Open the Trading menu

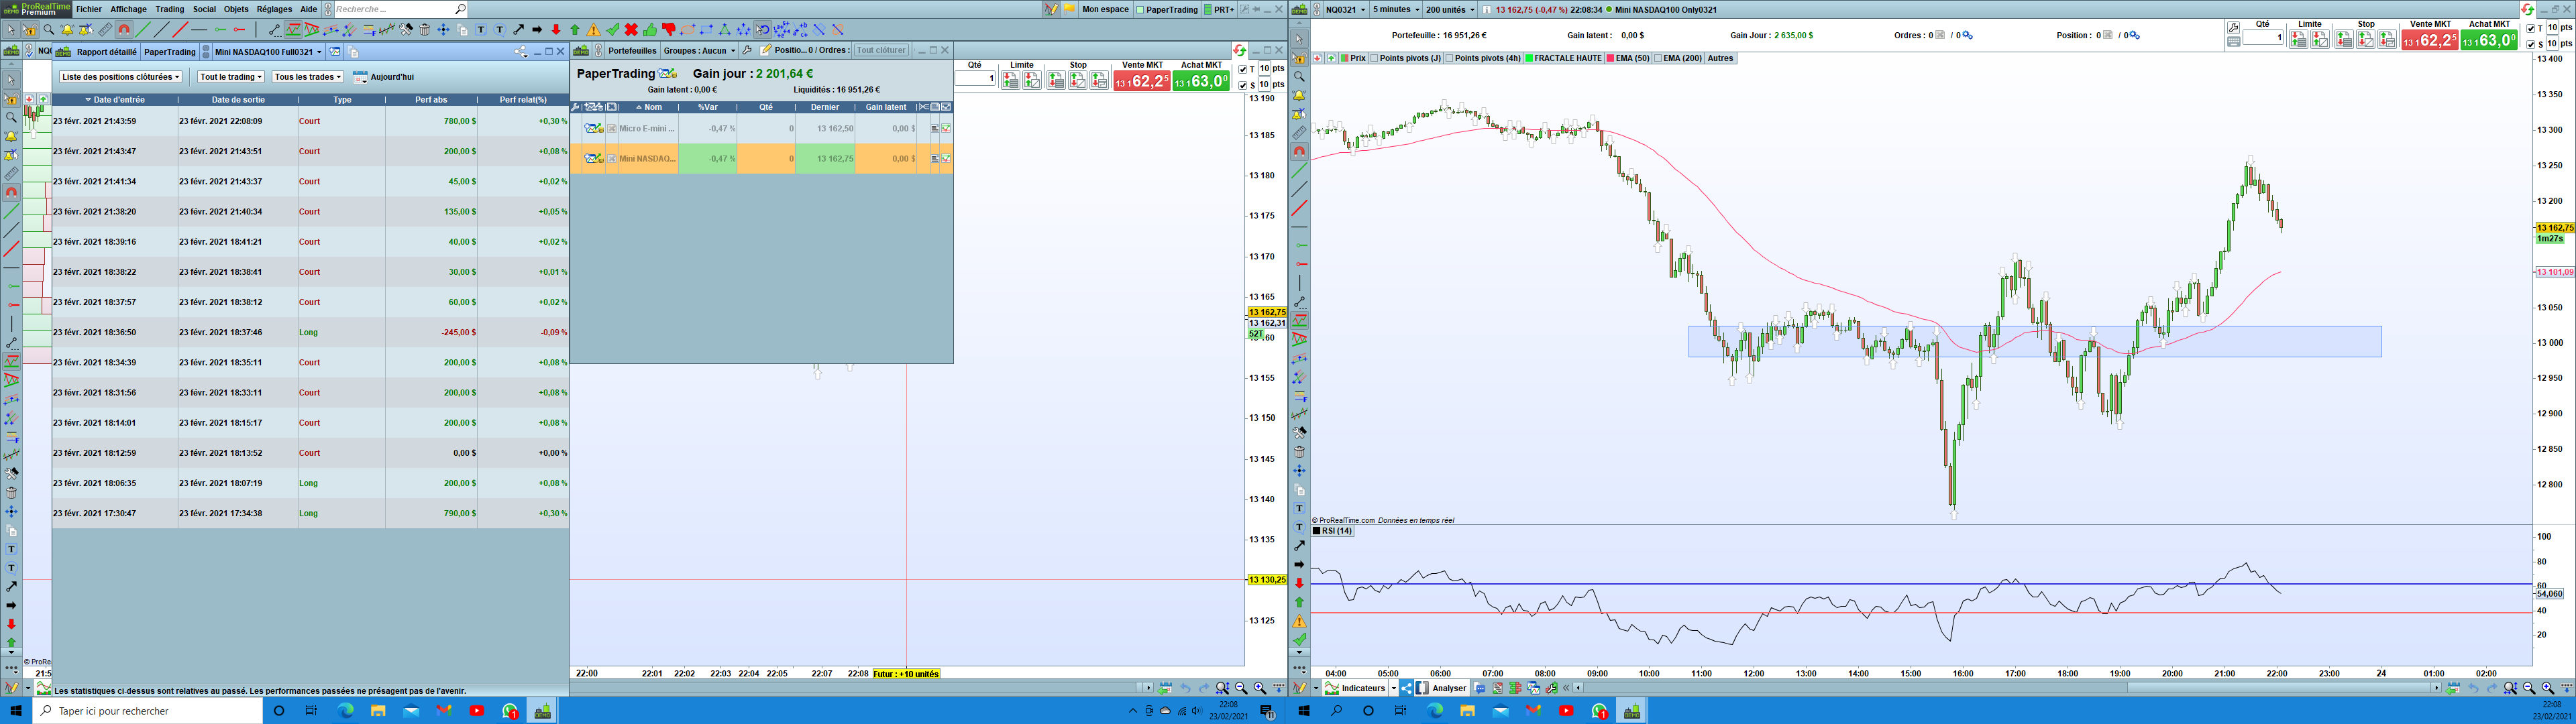click(x=169, y=9)
